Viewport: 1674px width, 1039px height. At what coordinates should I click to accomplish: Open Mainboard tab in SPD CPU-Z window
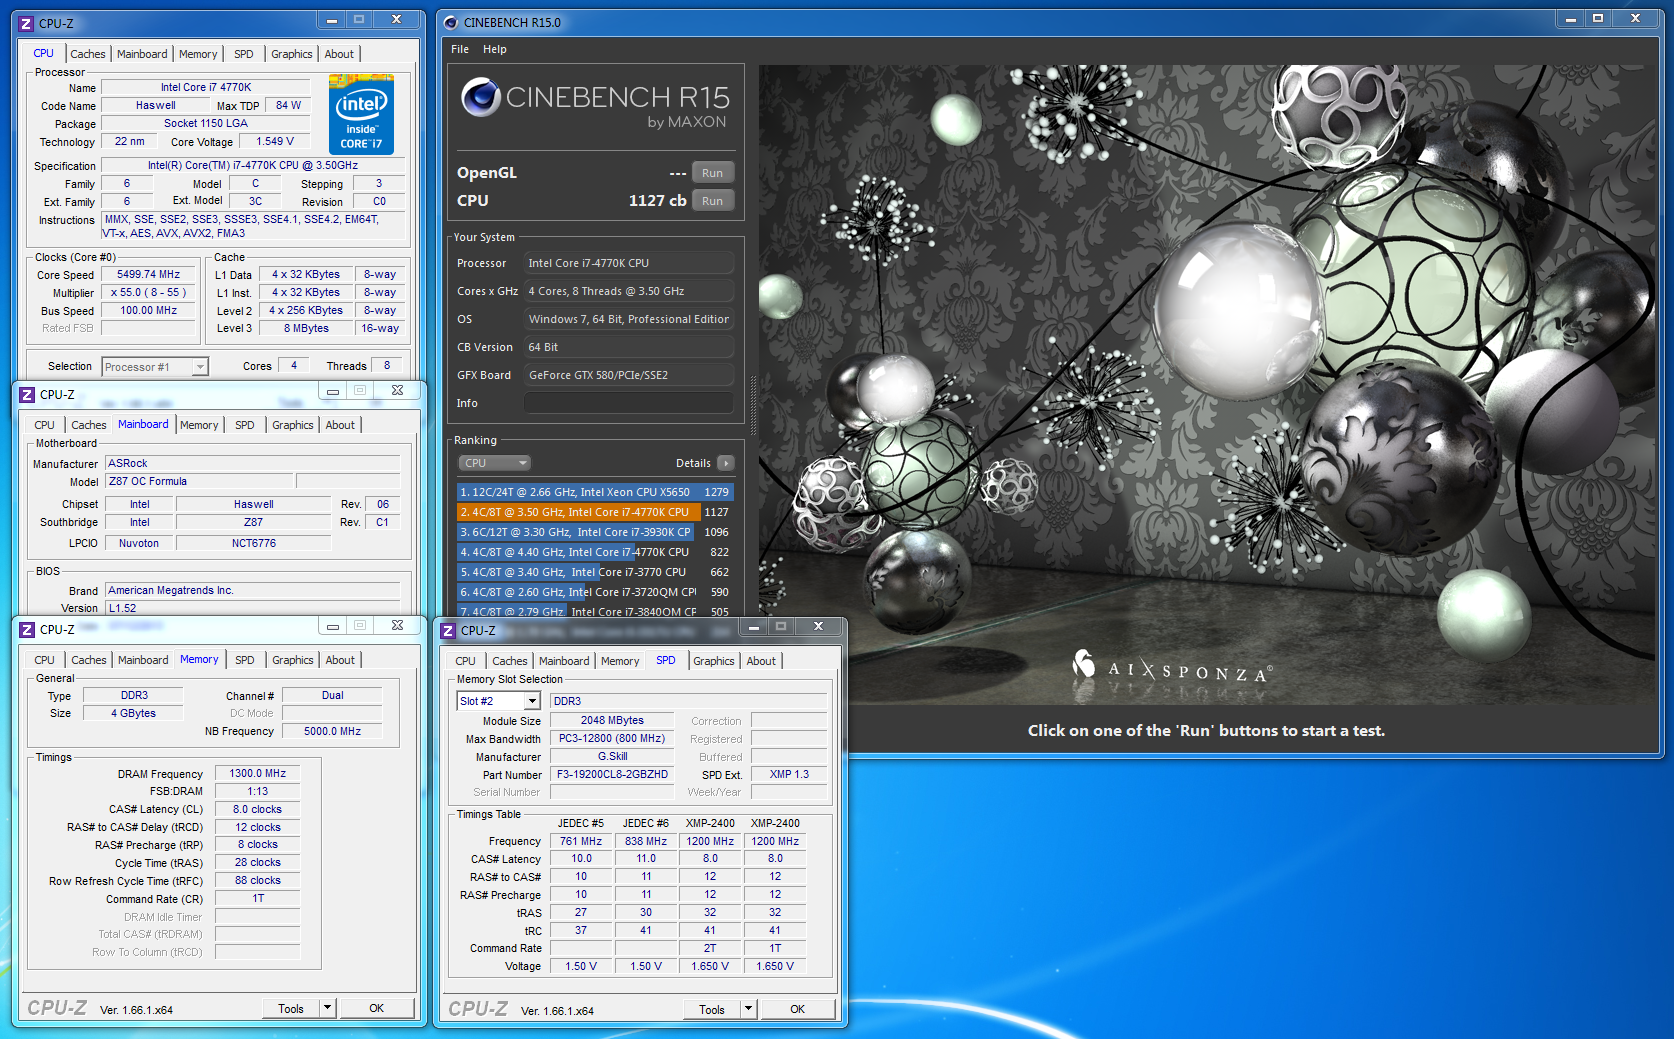coord(564,661)
